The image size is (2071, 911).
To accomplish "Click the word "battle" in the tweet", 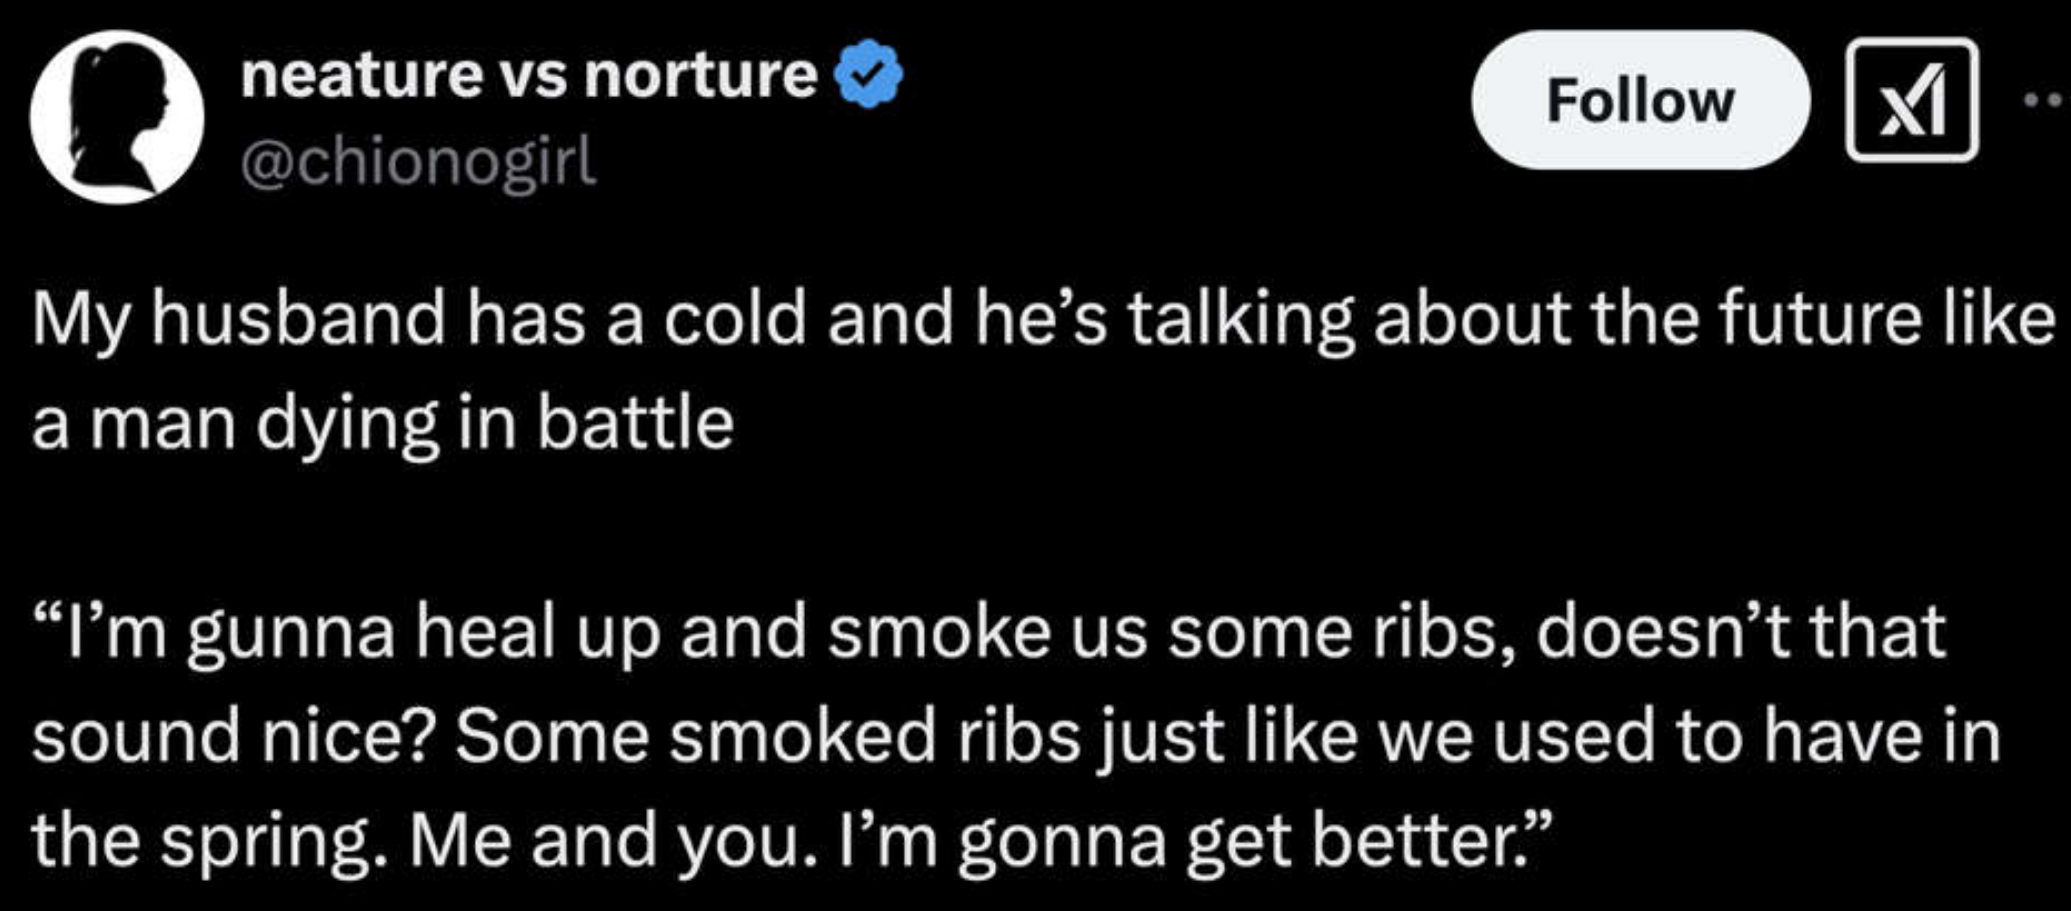I will pos(635,424).
